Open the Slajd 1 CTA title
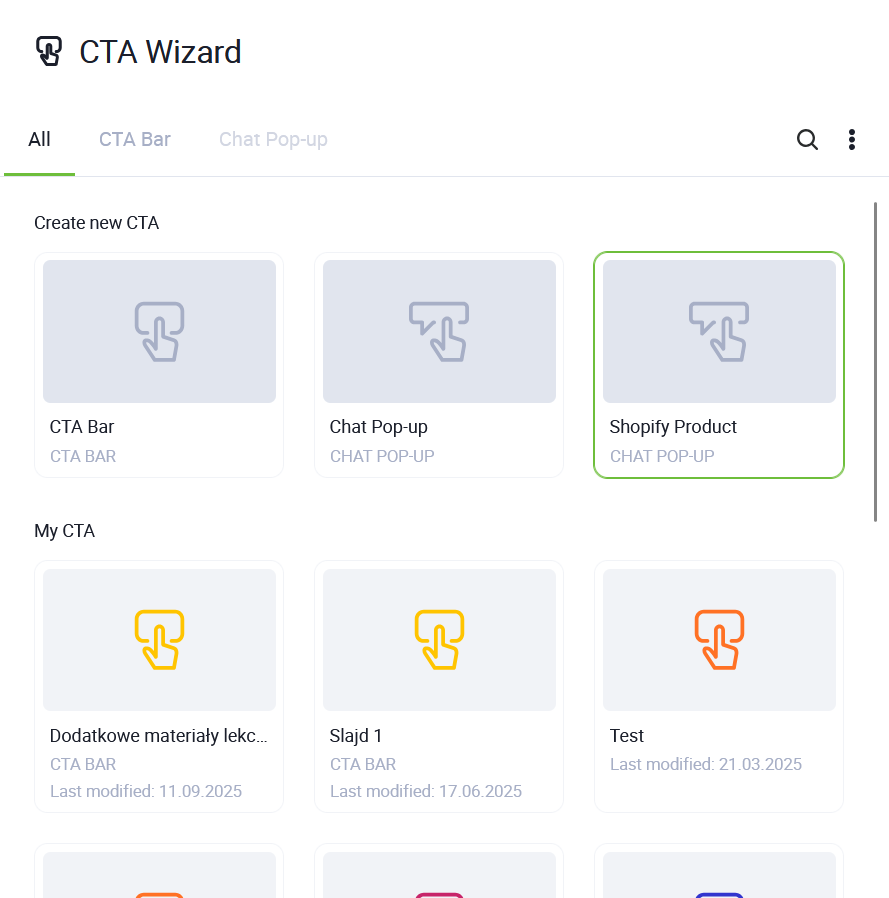Viewport: 889px width, 898px height. coord(356,736)
